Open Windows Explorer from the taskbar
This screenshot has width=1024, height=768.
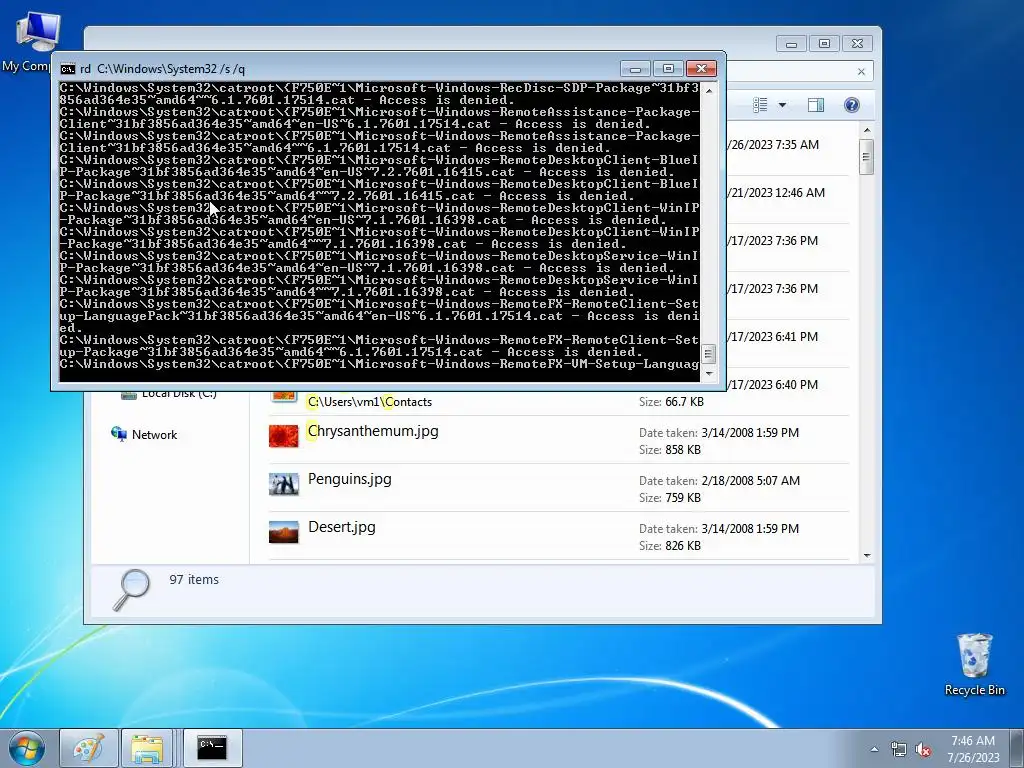[x=147, y=748]
